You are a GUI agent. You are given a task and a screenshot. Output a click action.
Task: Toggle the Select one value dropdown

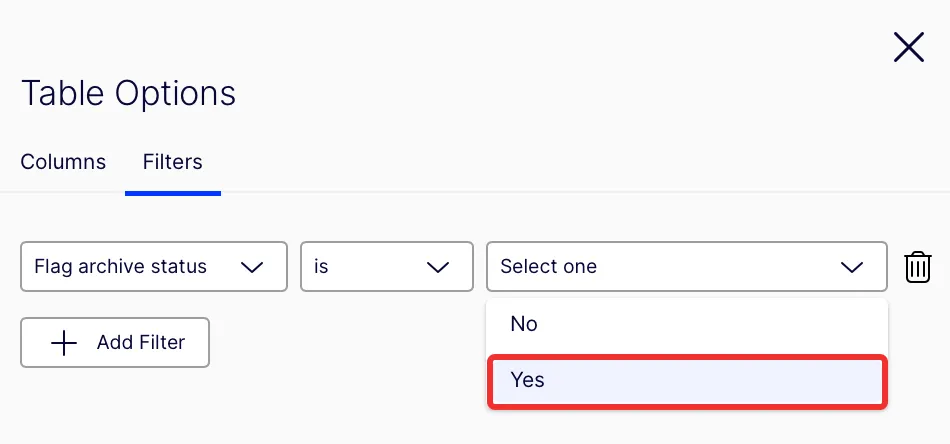[687, 267]
